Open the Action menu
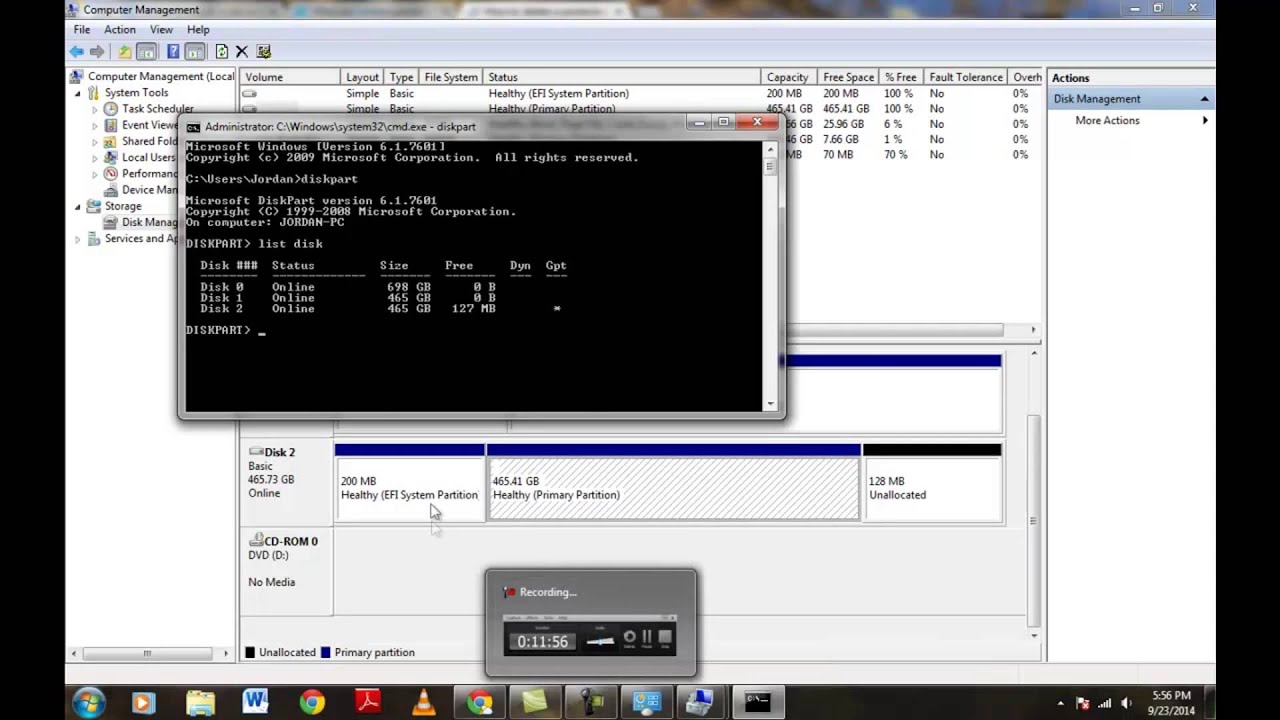1280x720 pixels. 120,30
